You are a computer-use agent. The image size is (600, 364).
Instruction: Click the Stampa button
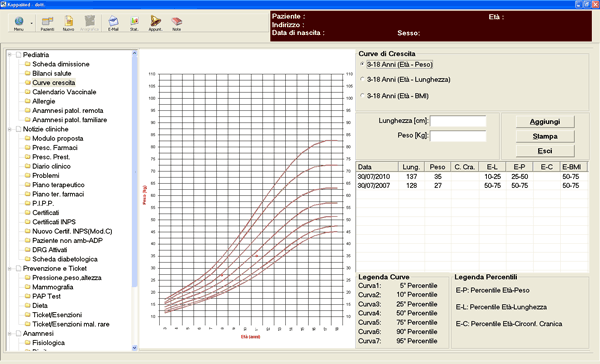pyautogui.click(x=545, y=136)
